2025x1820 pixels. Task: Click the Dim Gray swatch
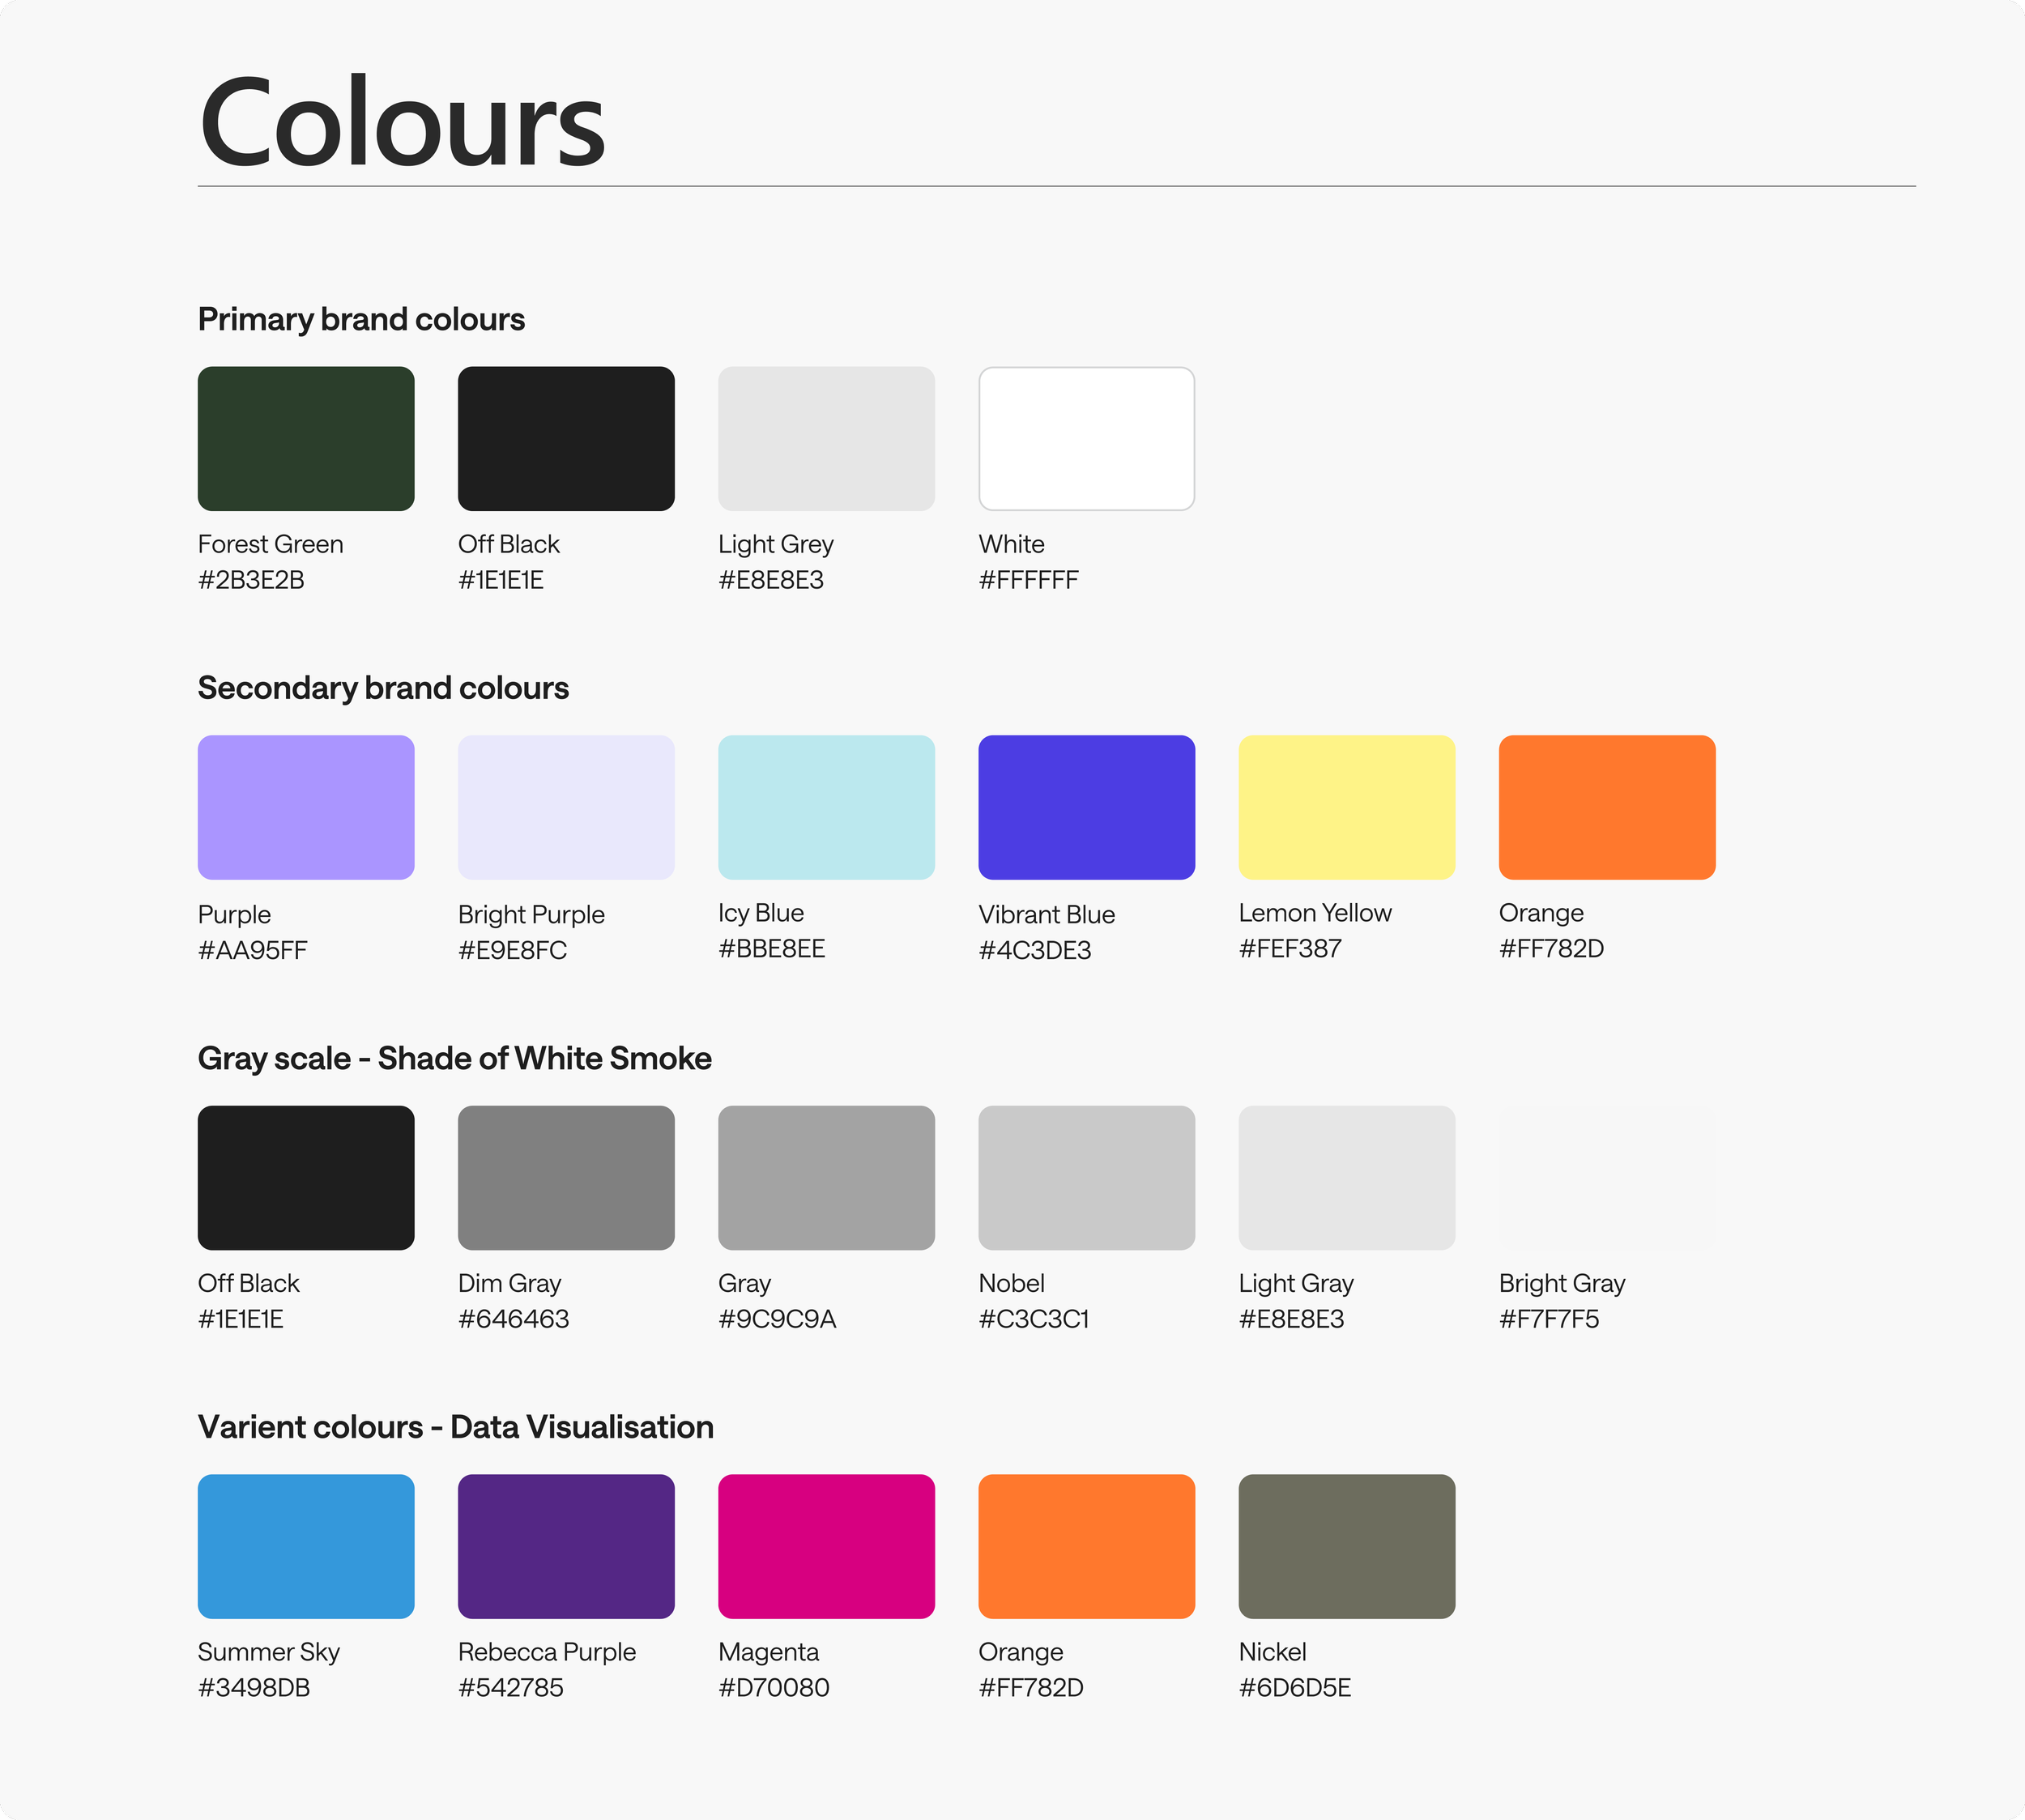pos(566,1177)
